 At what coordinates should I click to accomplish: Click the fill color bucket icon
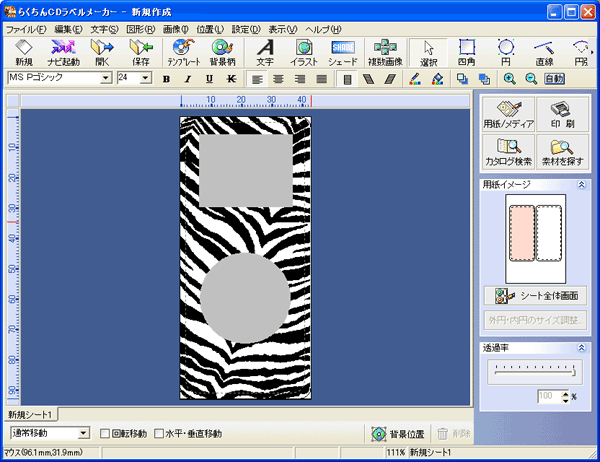[437, 79]
